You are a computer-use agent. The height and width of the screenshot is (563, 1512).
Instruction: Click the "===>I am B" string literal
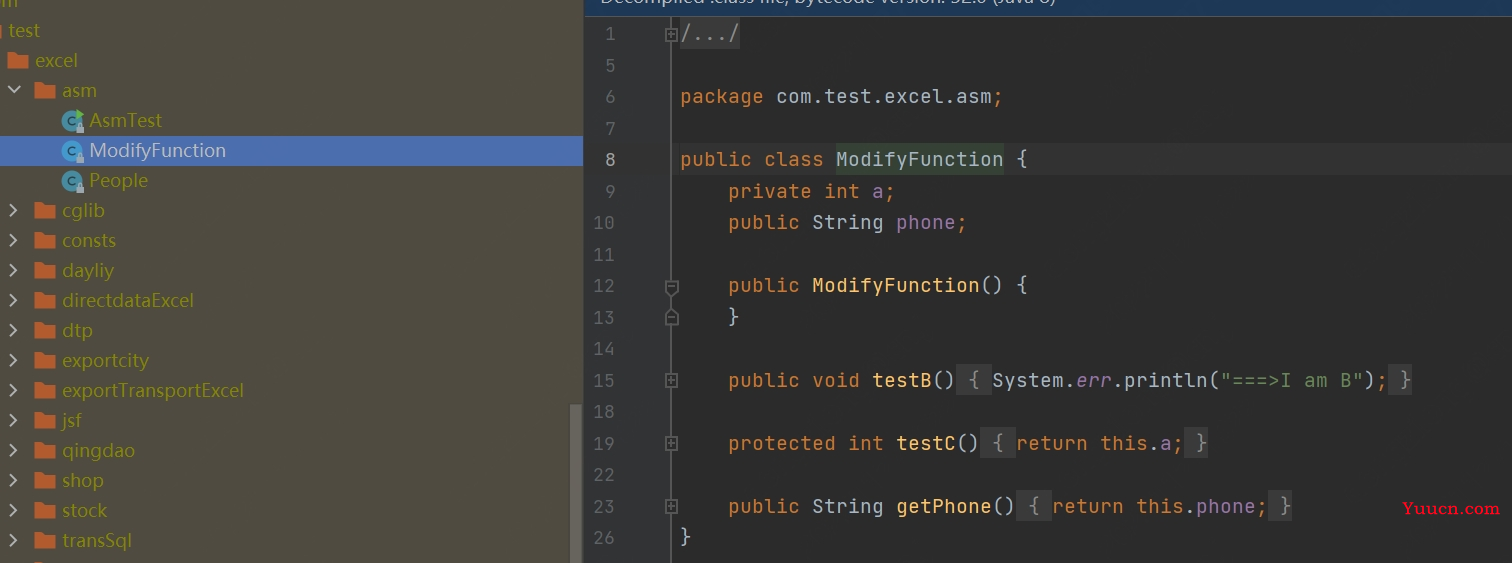click(x=1291, y=380)
